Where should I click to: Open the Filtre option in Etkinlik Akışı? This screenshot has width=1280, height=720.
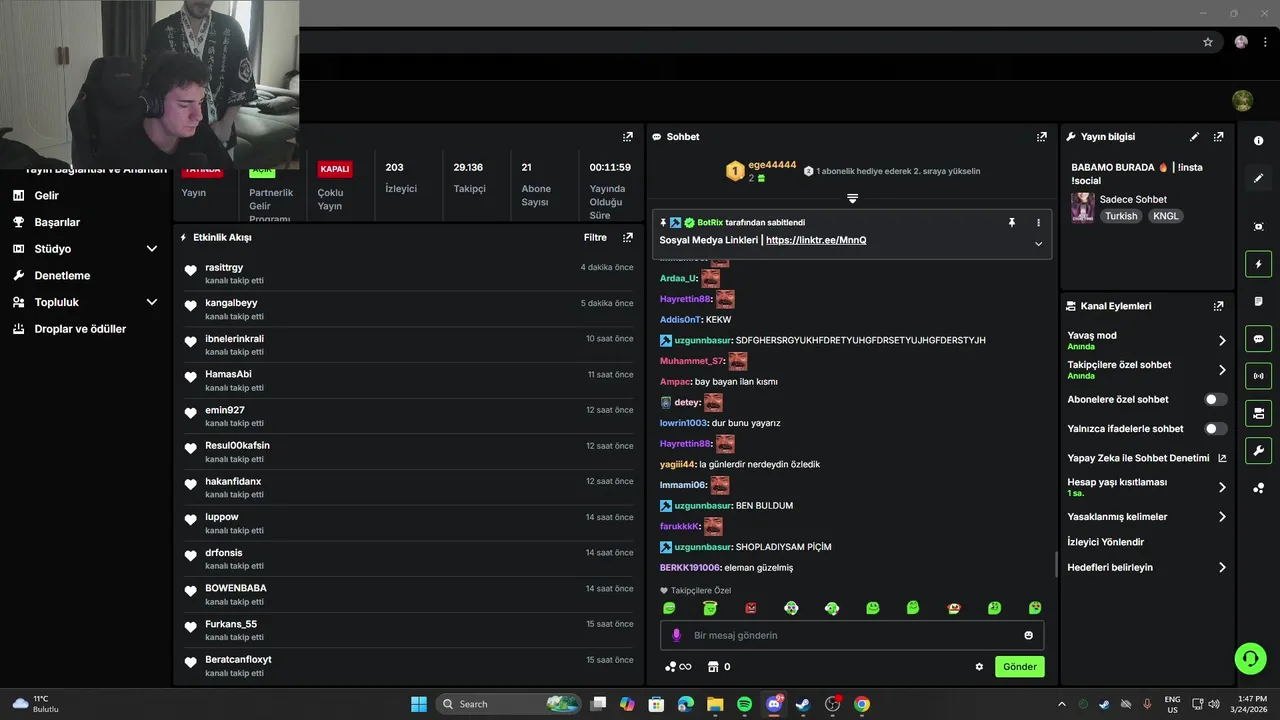[x=595, y=238]
